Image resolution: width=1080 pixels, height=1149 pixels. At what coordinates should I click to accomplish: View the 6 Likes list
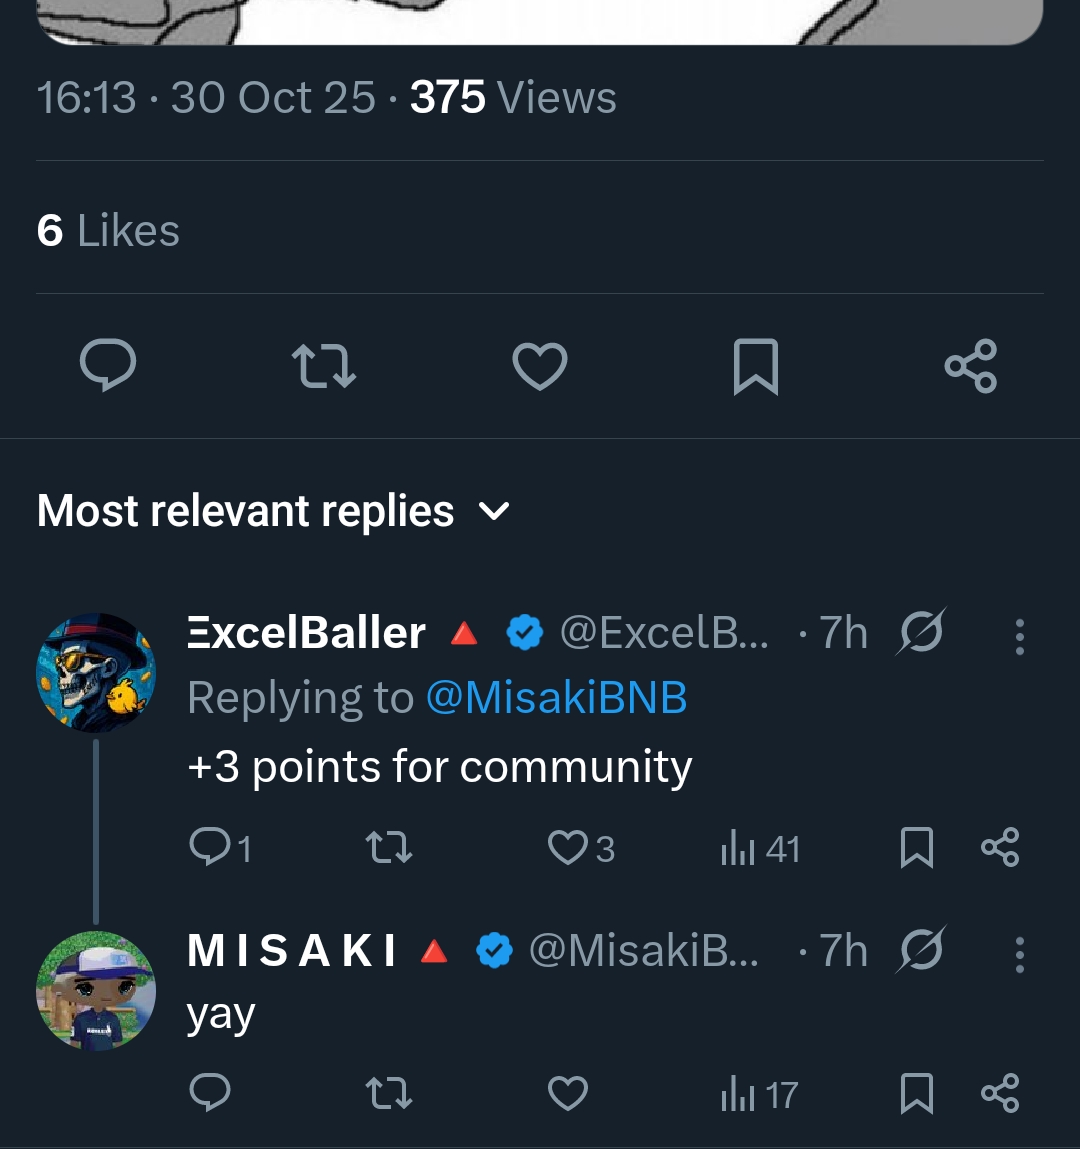pos(108,231)
